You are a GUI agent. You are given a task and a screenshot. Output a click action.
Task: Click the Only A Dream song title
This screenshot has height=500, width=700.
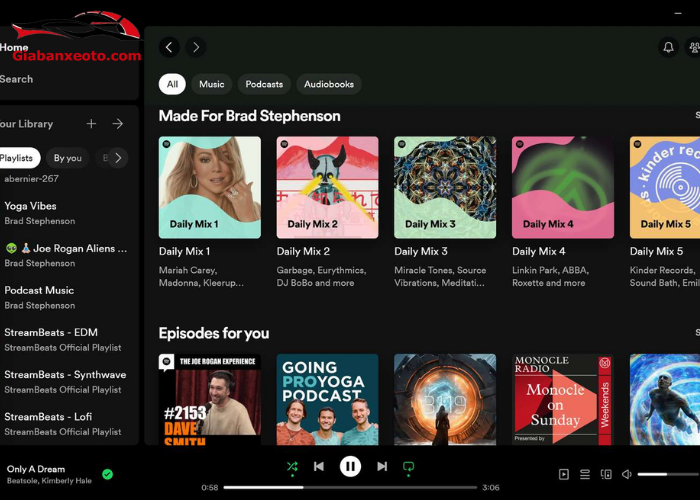tap(36, 469)
